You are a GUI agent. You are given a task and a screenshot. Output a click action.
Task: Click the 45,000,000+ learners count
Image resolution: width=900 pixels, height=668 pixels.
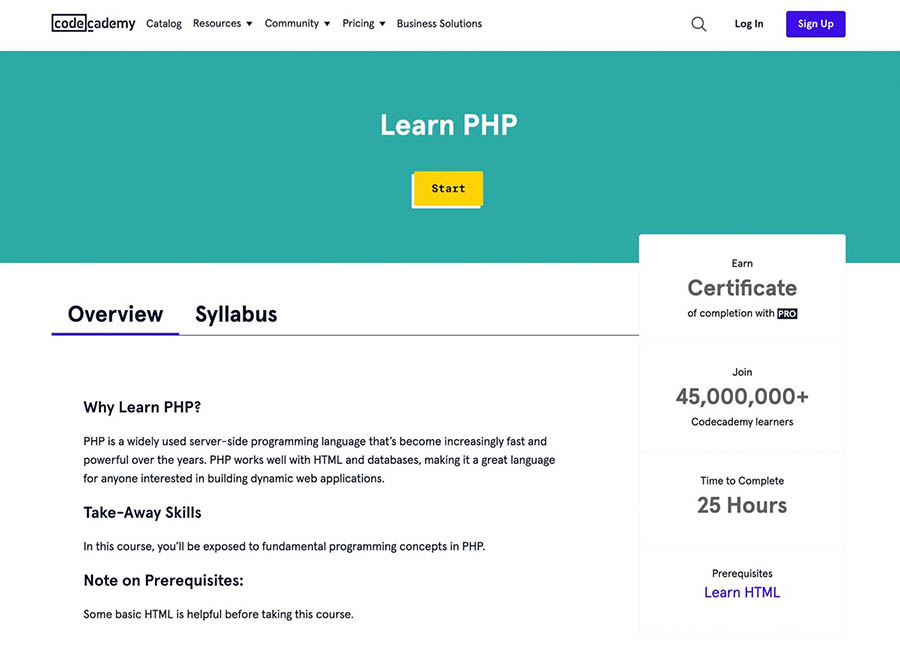point(742,397)
